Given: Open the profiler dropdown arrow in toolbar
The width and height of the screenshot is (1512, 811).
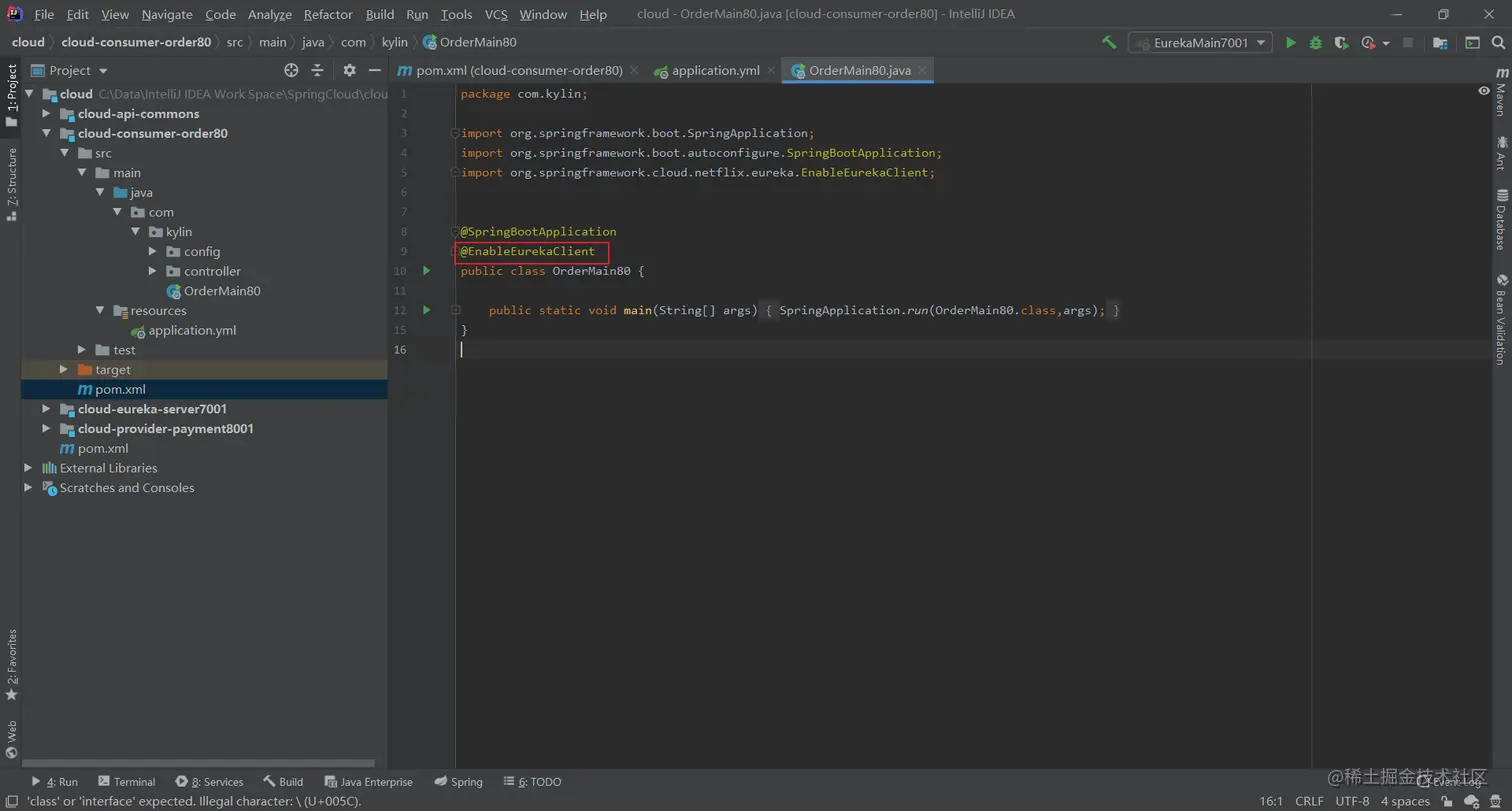Looking at the screenshot, I should pyautogui.click(x=1386, y=44).
